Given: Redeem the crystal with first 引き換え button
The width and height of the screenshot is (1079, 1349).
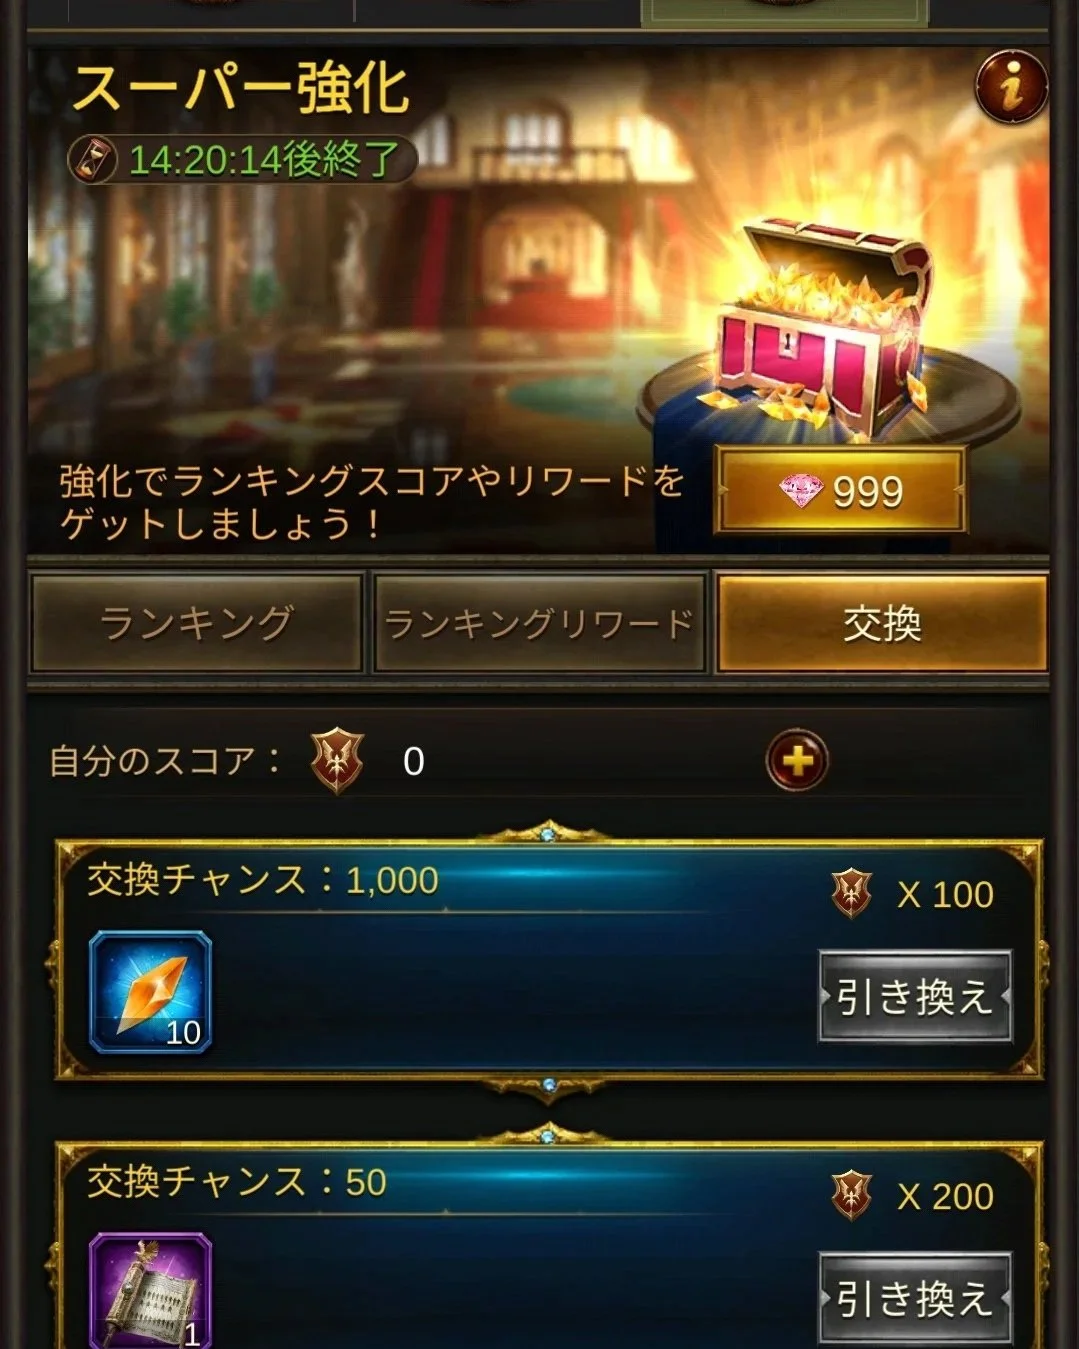Looking at the screenshot, I should (914, 996).
